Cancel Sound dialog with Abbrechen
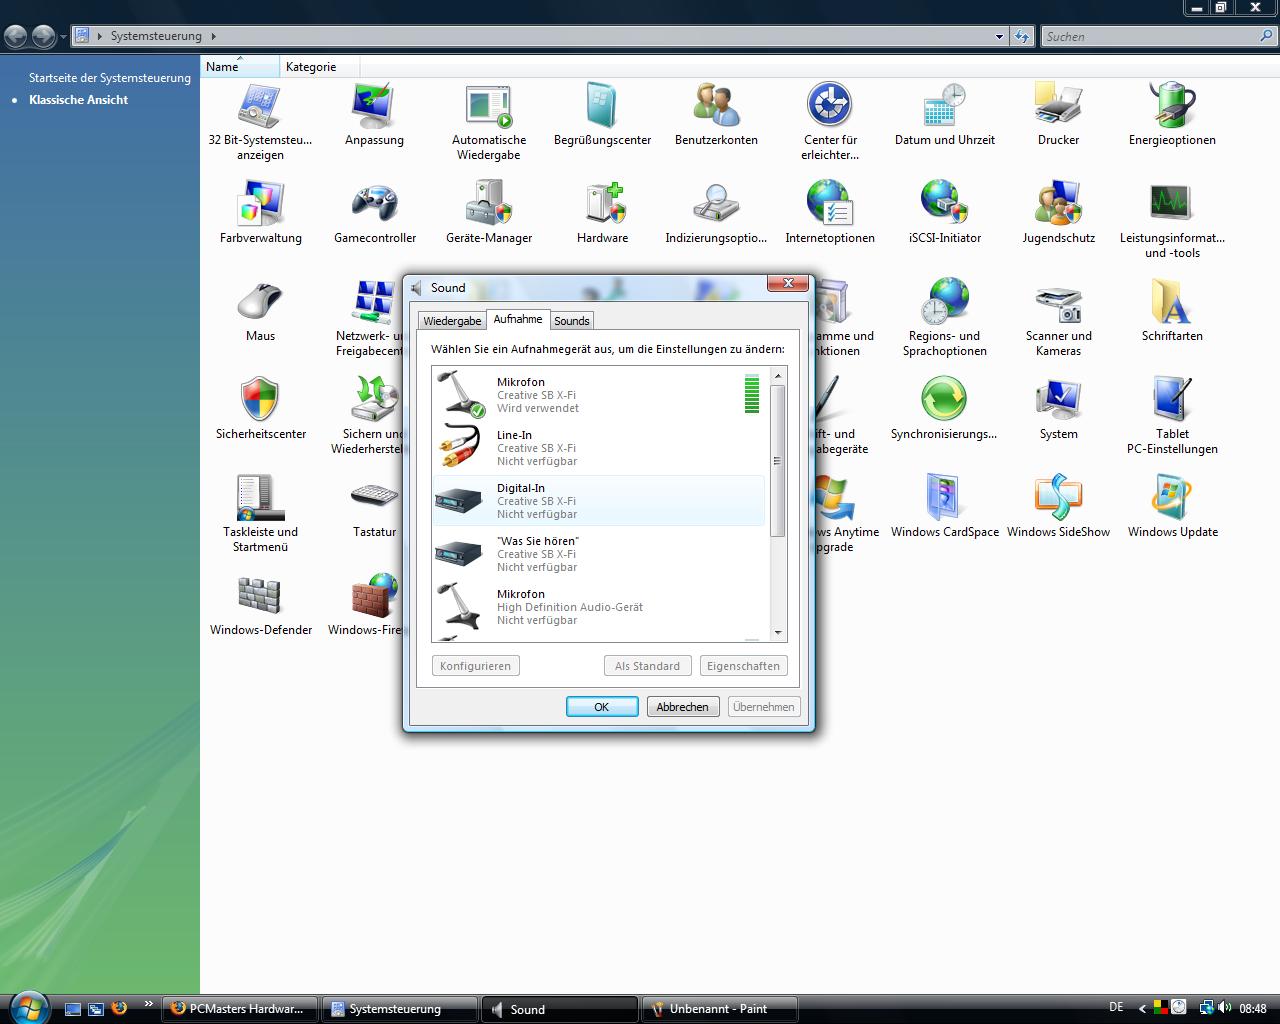 point(682,707)
